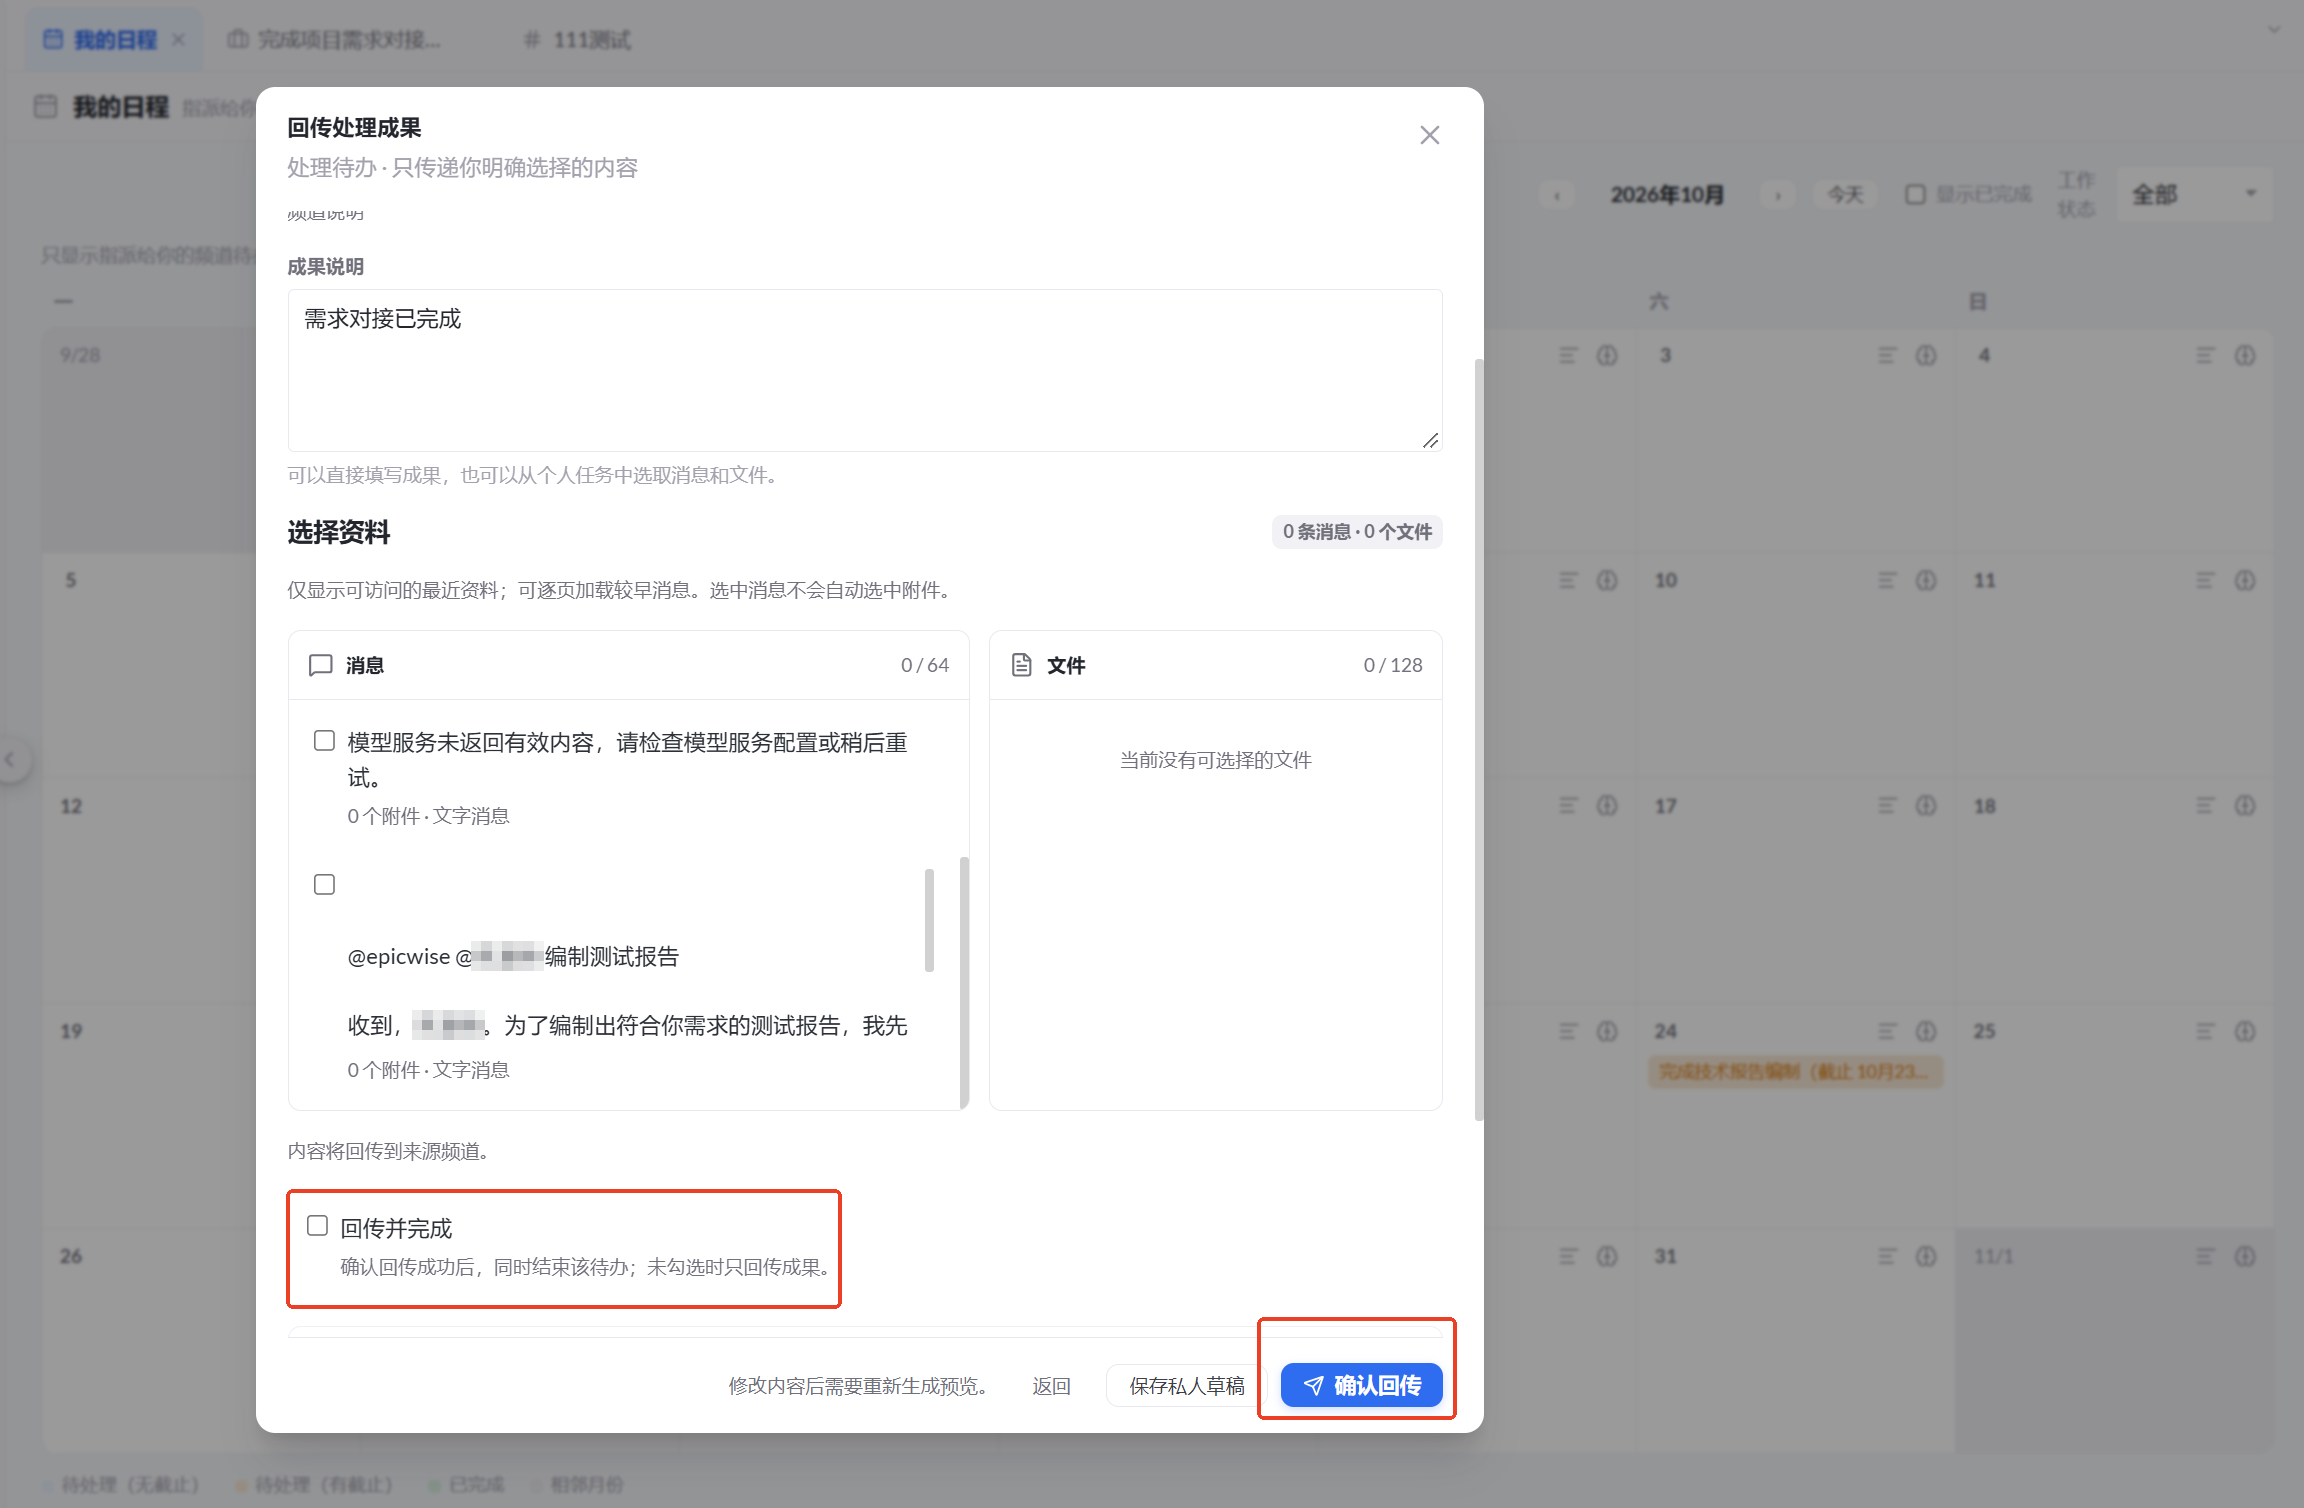This screenshot has height=1508, width=2304.
Task: Click the 今天 button
Action: 1845,194
